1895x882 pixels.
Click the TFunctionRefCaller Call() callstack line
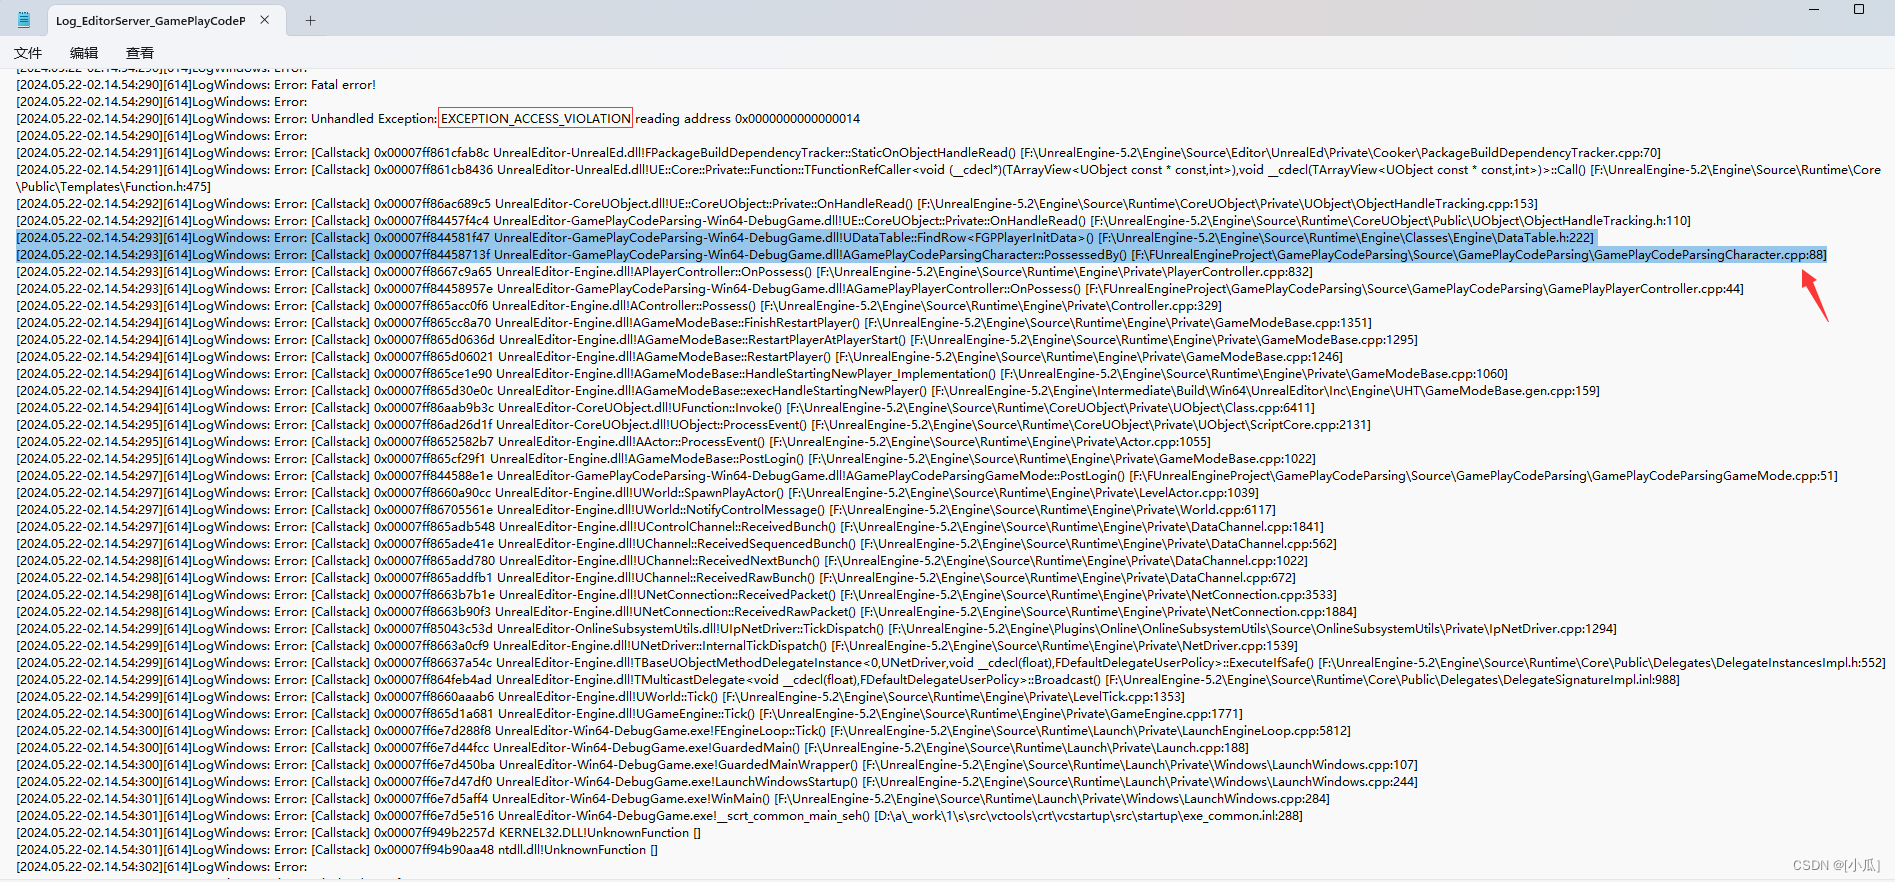point(948,178)
